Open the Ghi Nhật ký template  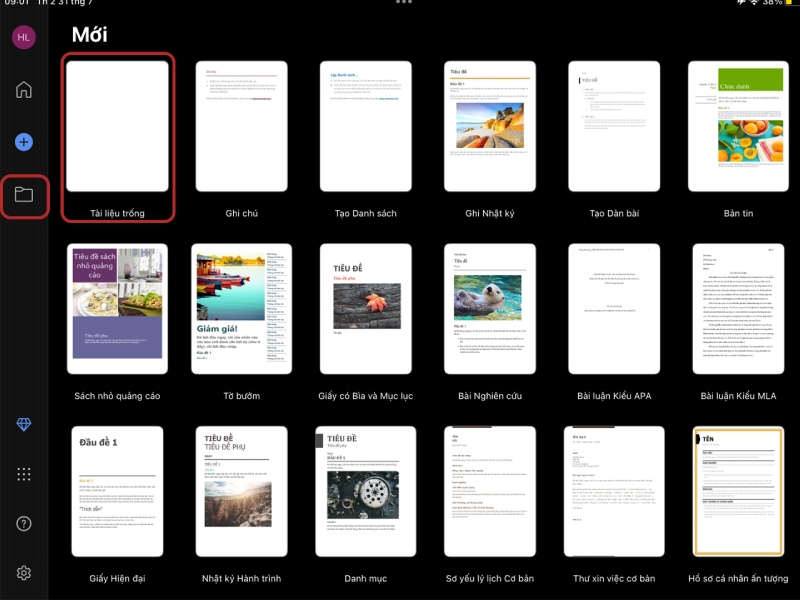pyautogui.click(x=490, y=127)
